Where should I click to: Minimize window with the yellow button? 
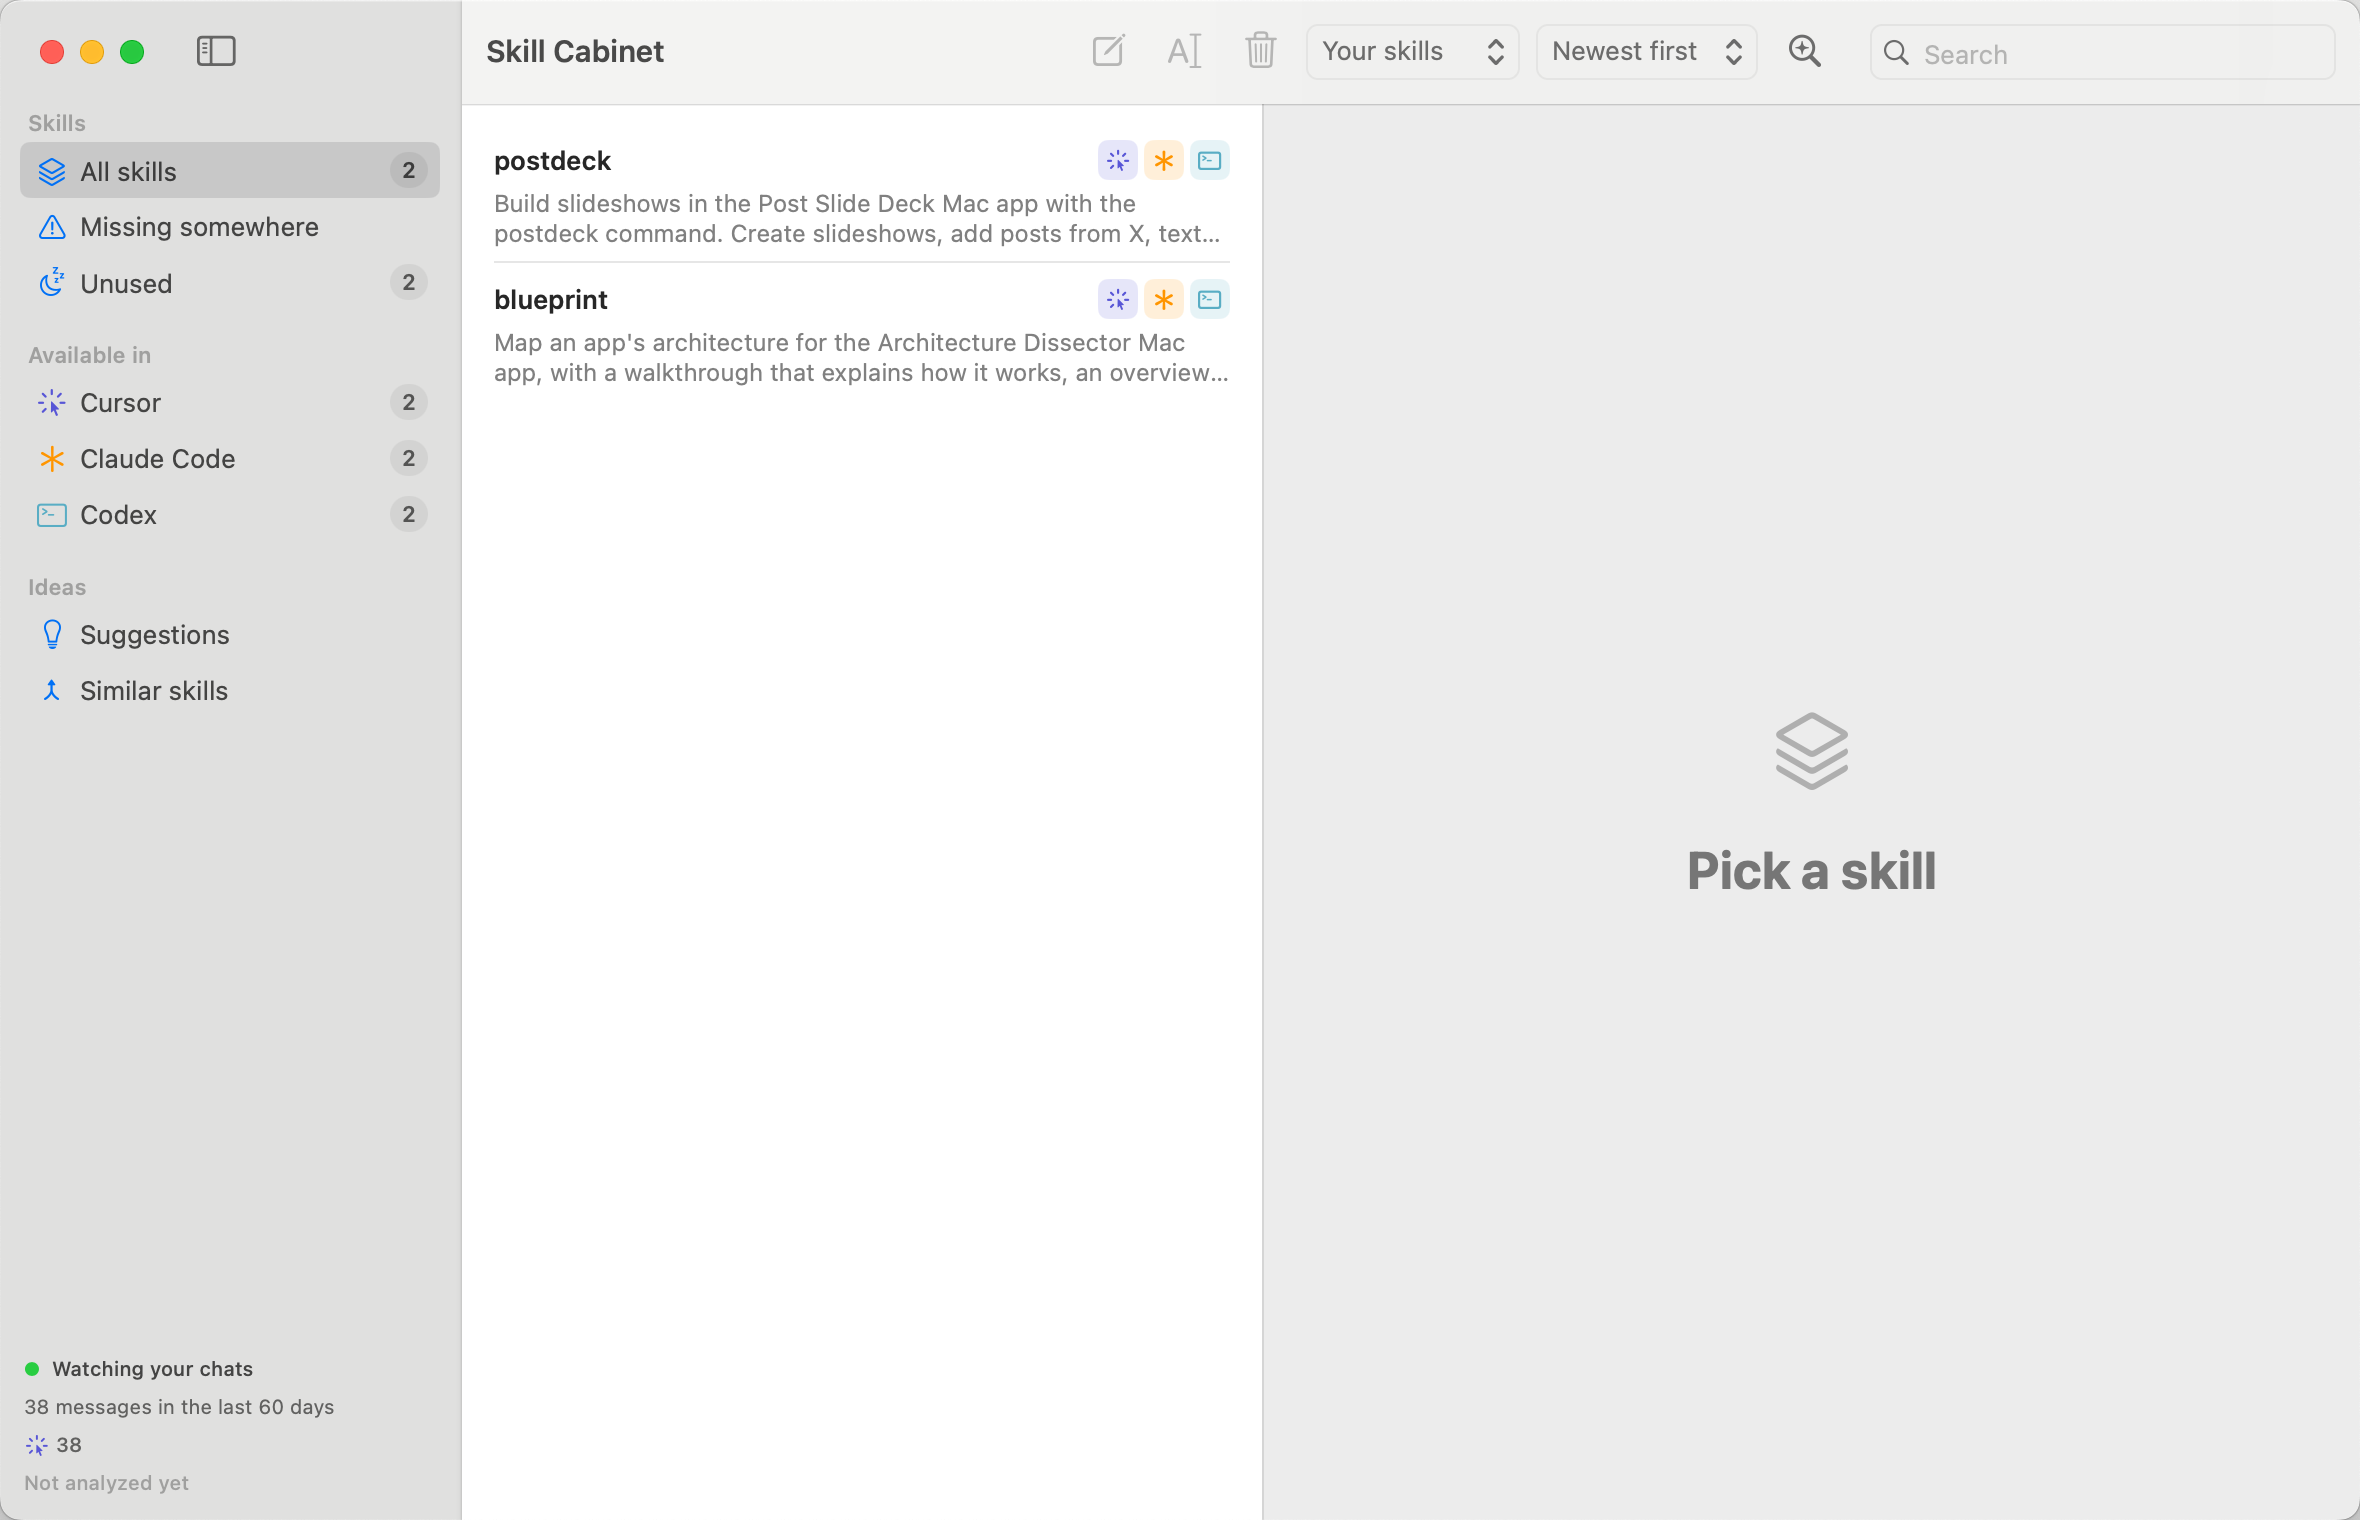(x=92, y=52)
